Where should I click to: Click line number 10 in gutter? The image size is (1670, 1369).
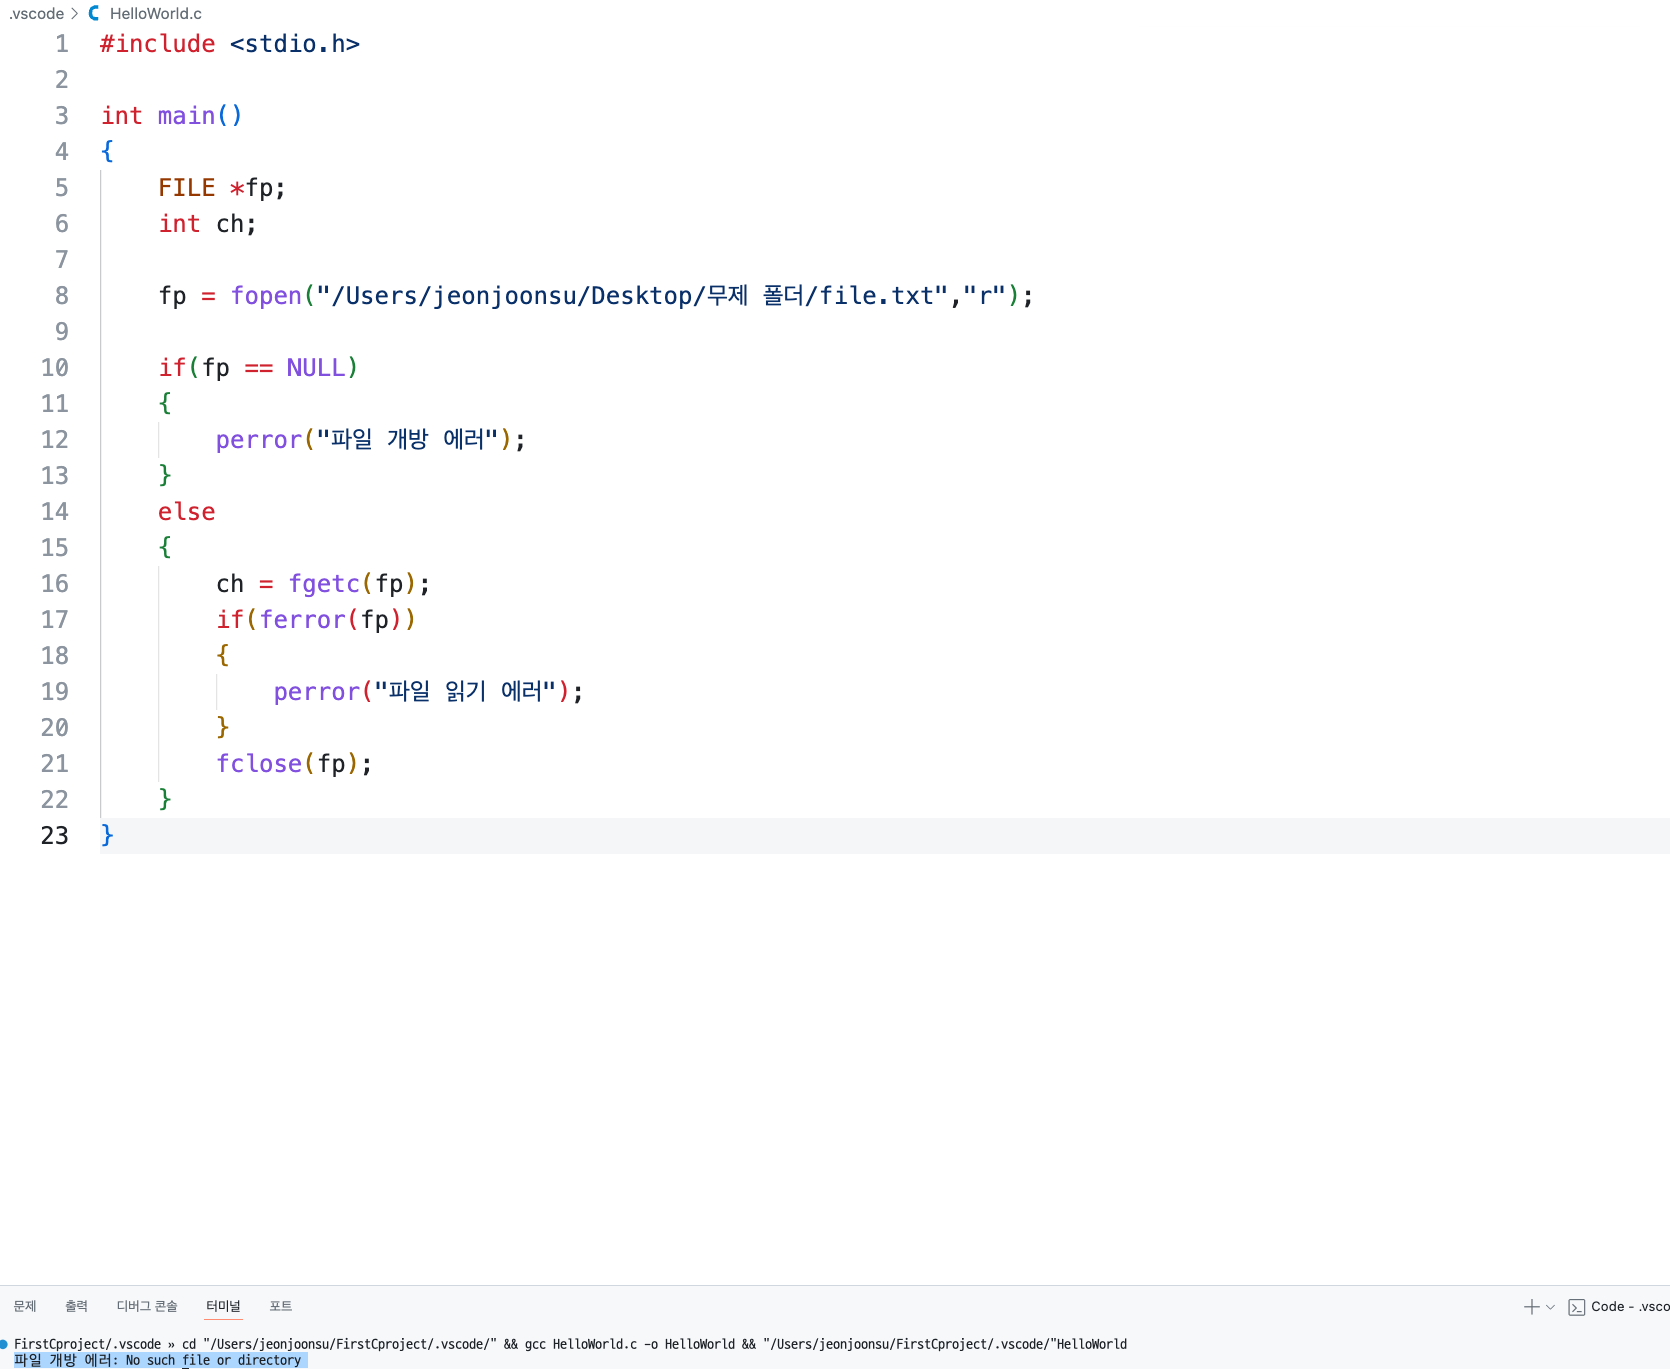55,368
